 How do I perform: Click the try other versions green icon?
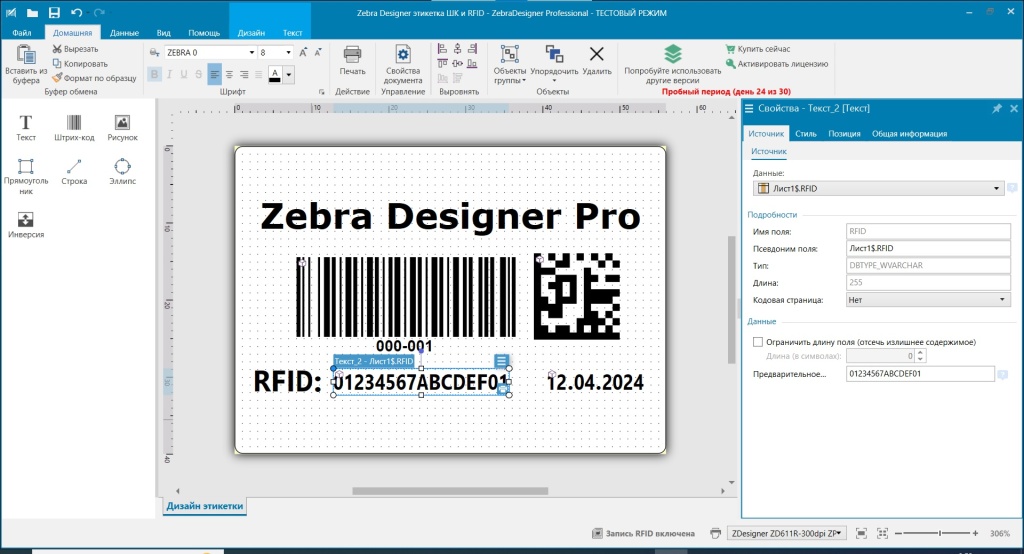point(673,54)
